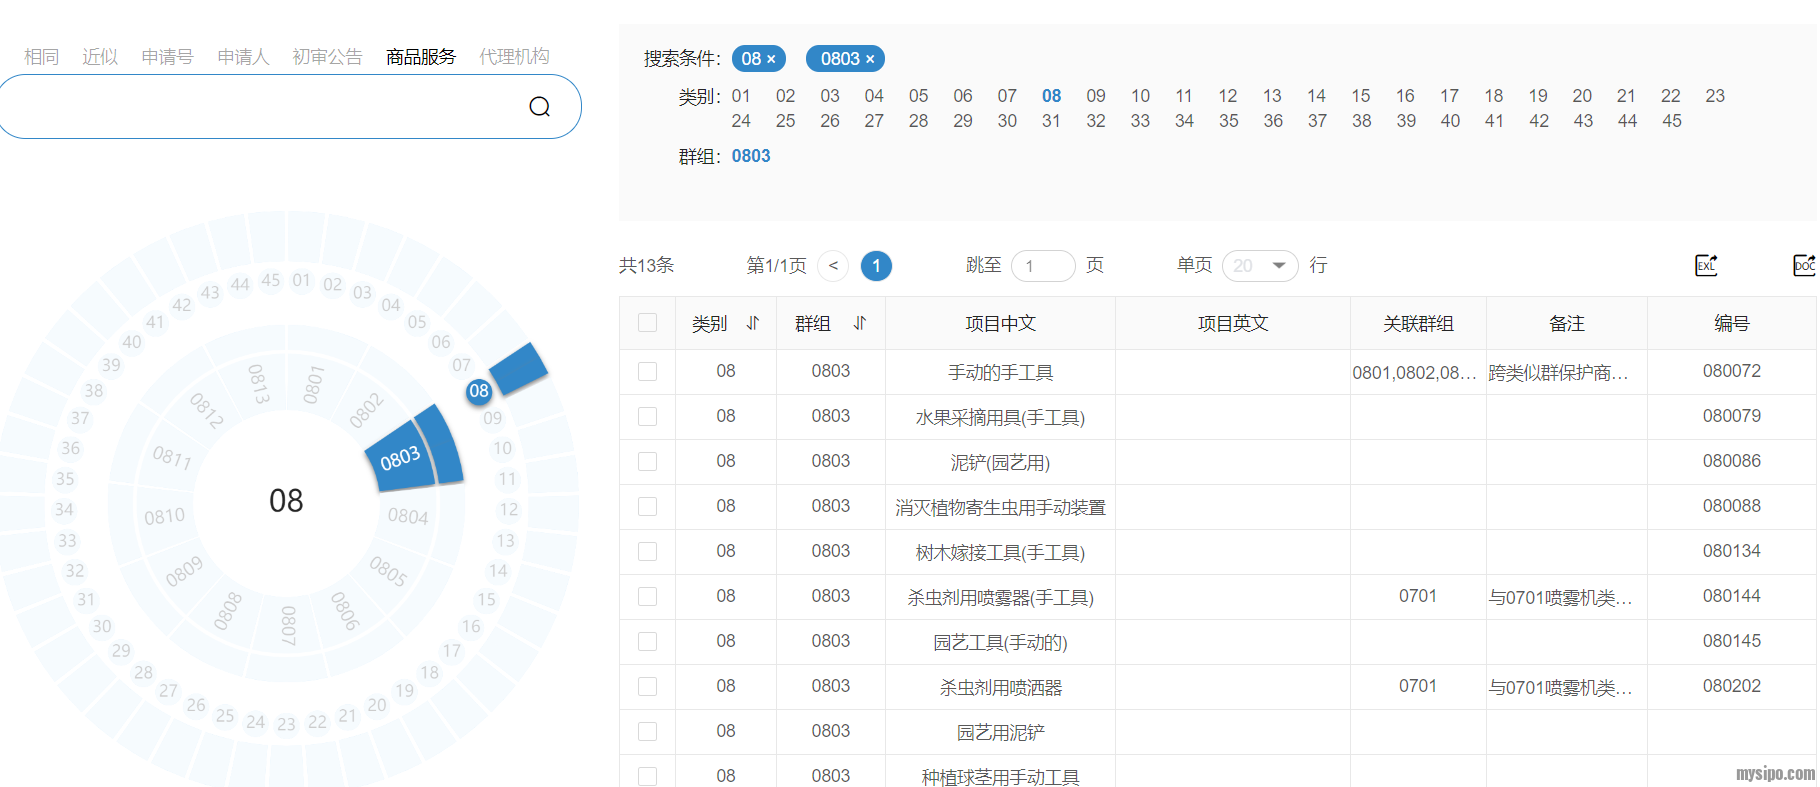Click the search magnifier icon
The height and width of the screenshot is (787, 1820).
539,107
